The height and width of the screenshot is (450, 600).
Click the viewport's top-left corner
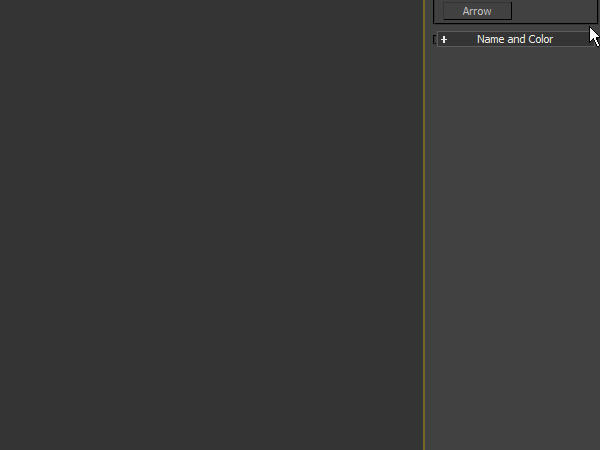pos(4,4)
